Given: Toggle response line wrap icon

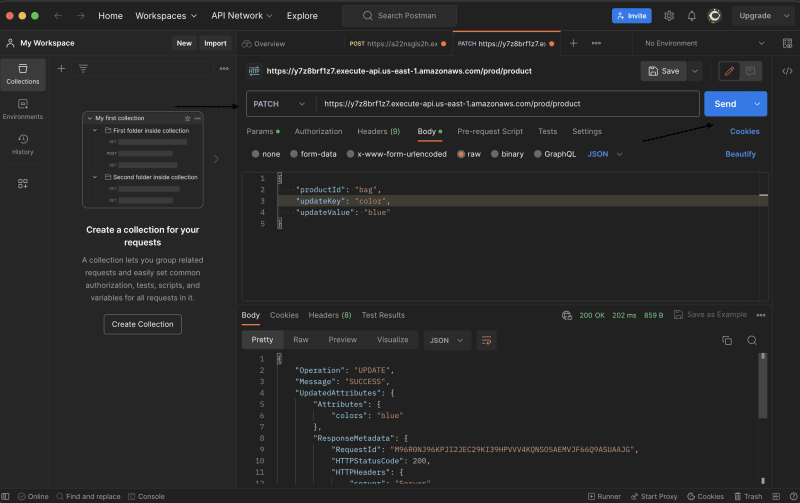Looking at the screenshot, I should [x=486, y=340].
